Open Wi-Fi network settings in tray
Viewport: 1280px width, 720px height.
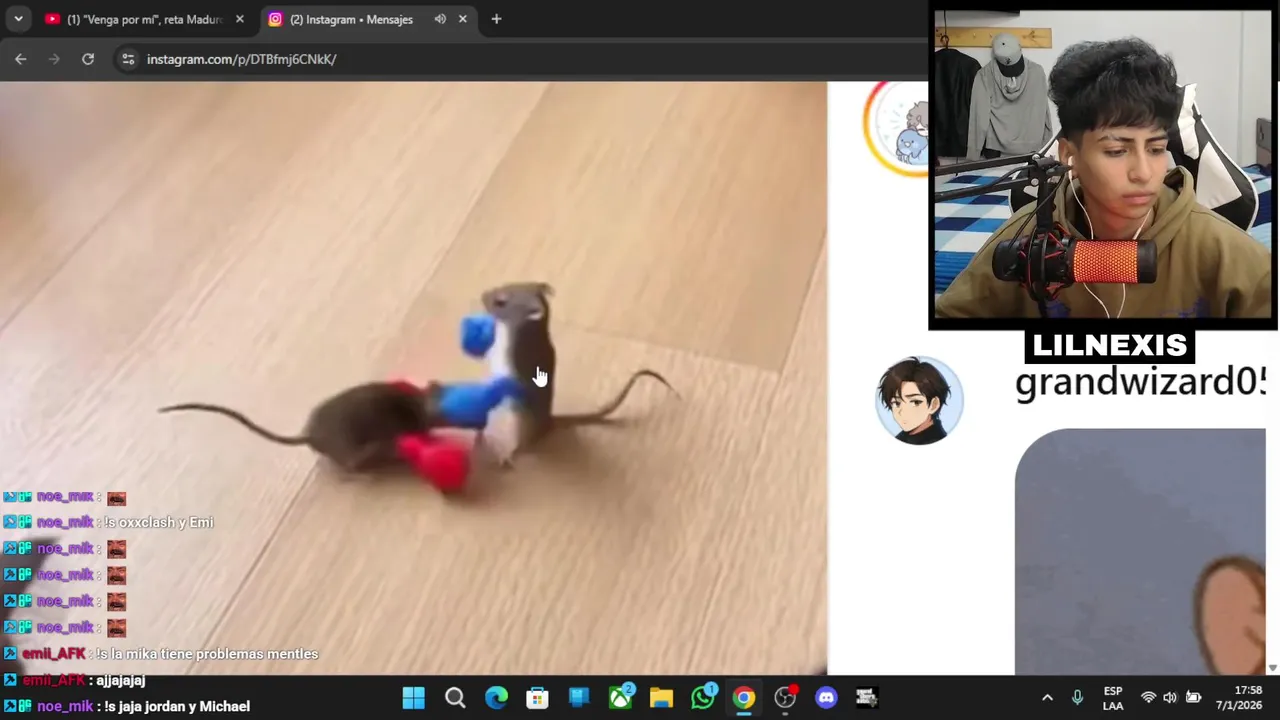pyautogui.click(x=1149, y=698)
